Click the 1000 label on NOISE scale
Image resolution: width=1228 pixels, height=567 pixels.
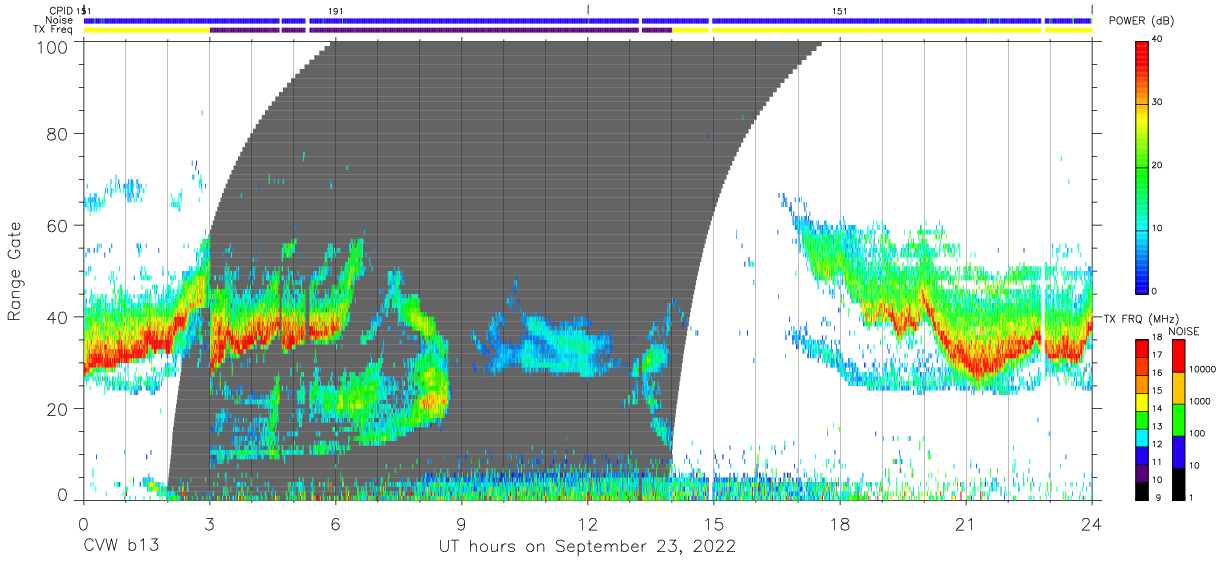1199,401
